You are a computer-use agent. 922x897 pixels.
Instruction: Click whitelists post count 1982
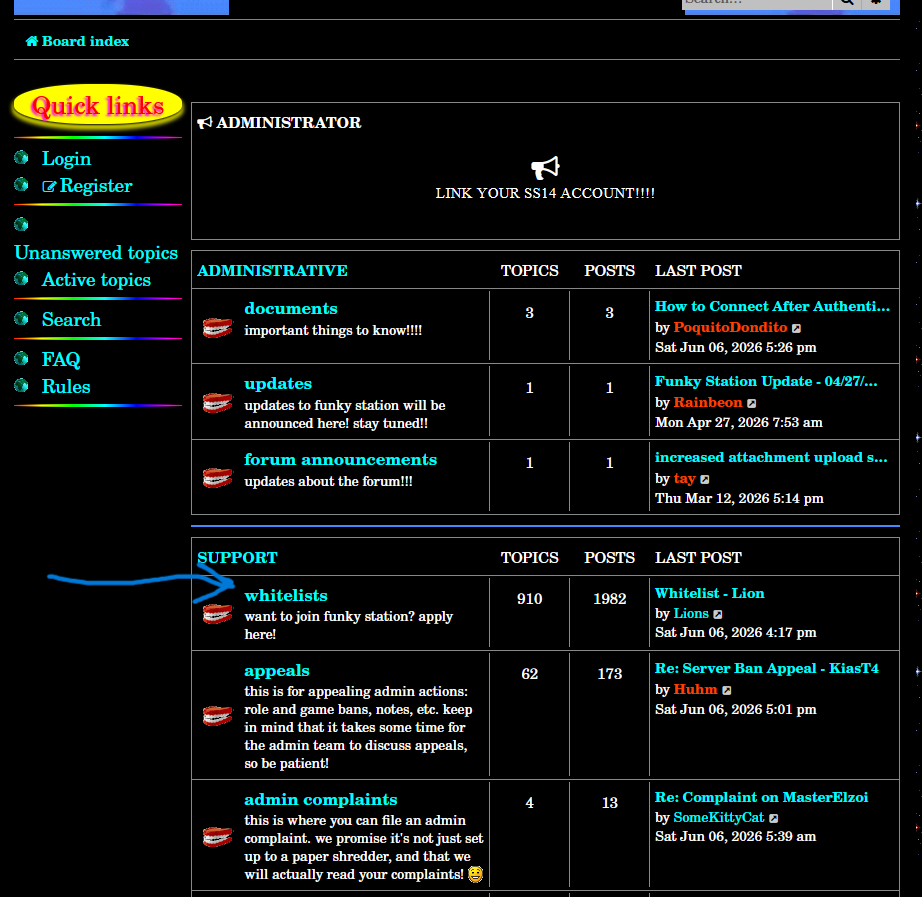(609, 599)
